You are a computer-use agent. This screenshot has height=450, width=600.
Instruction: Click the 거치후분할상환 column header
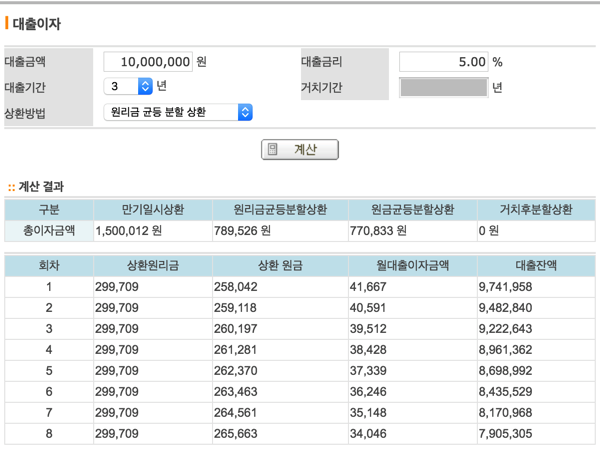pyautogui.click(x=535, y=210)
